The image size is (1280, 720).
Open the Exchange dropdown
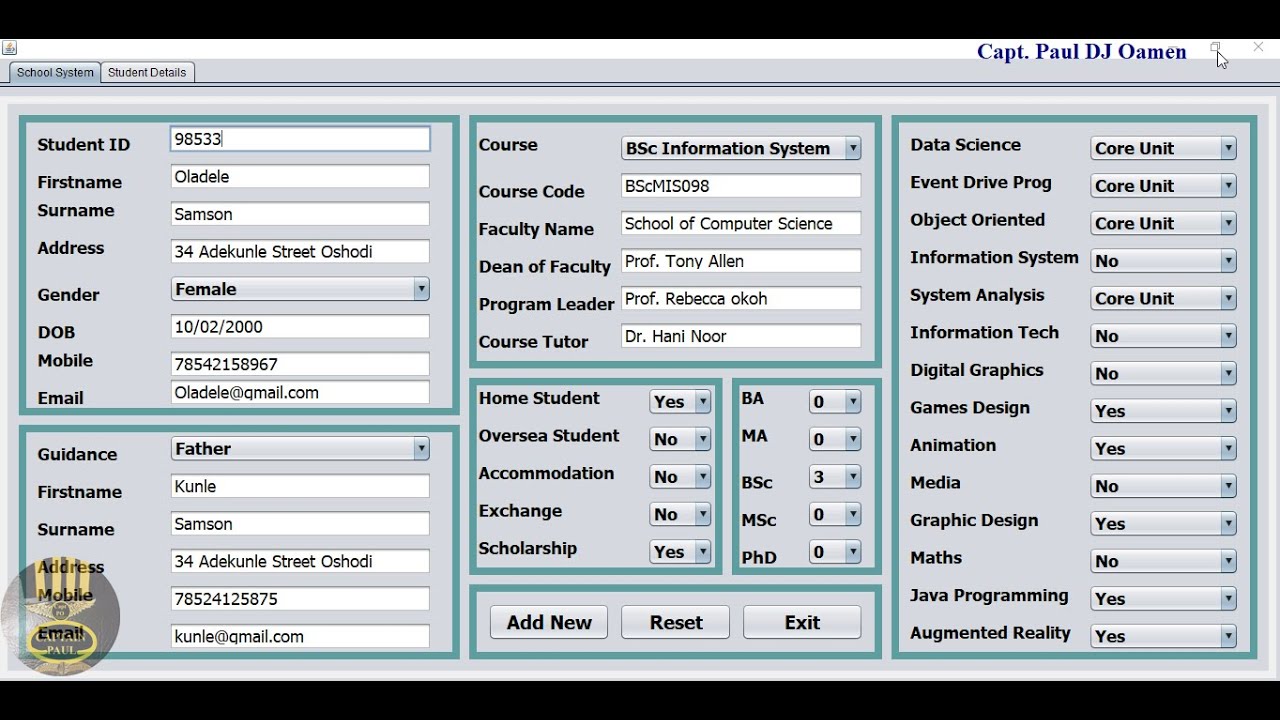coord(680,514)
